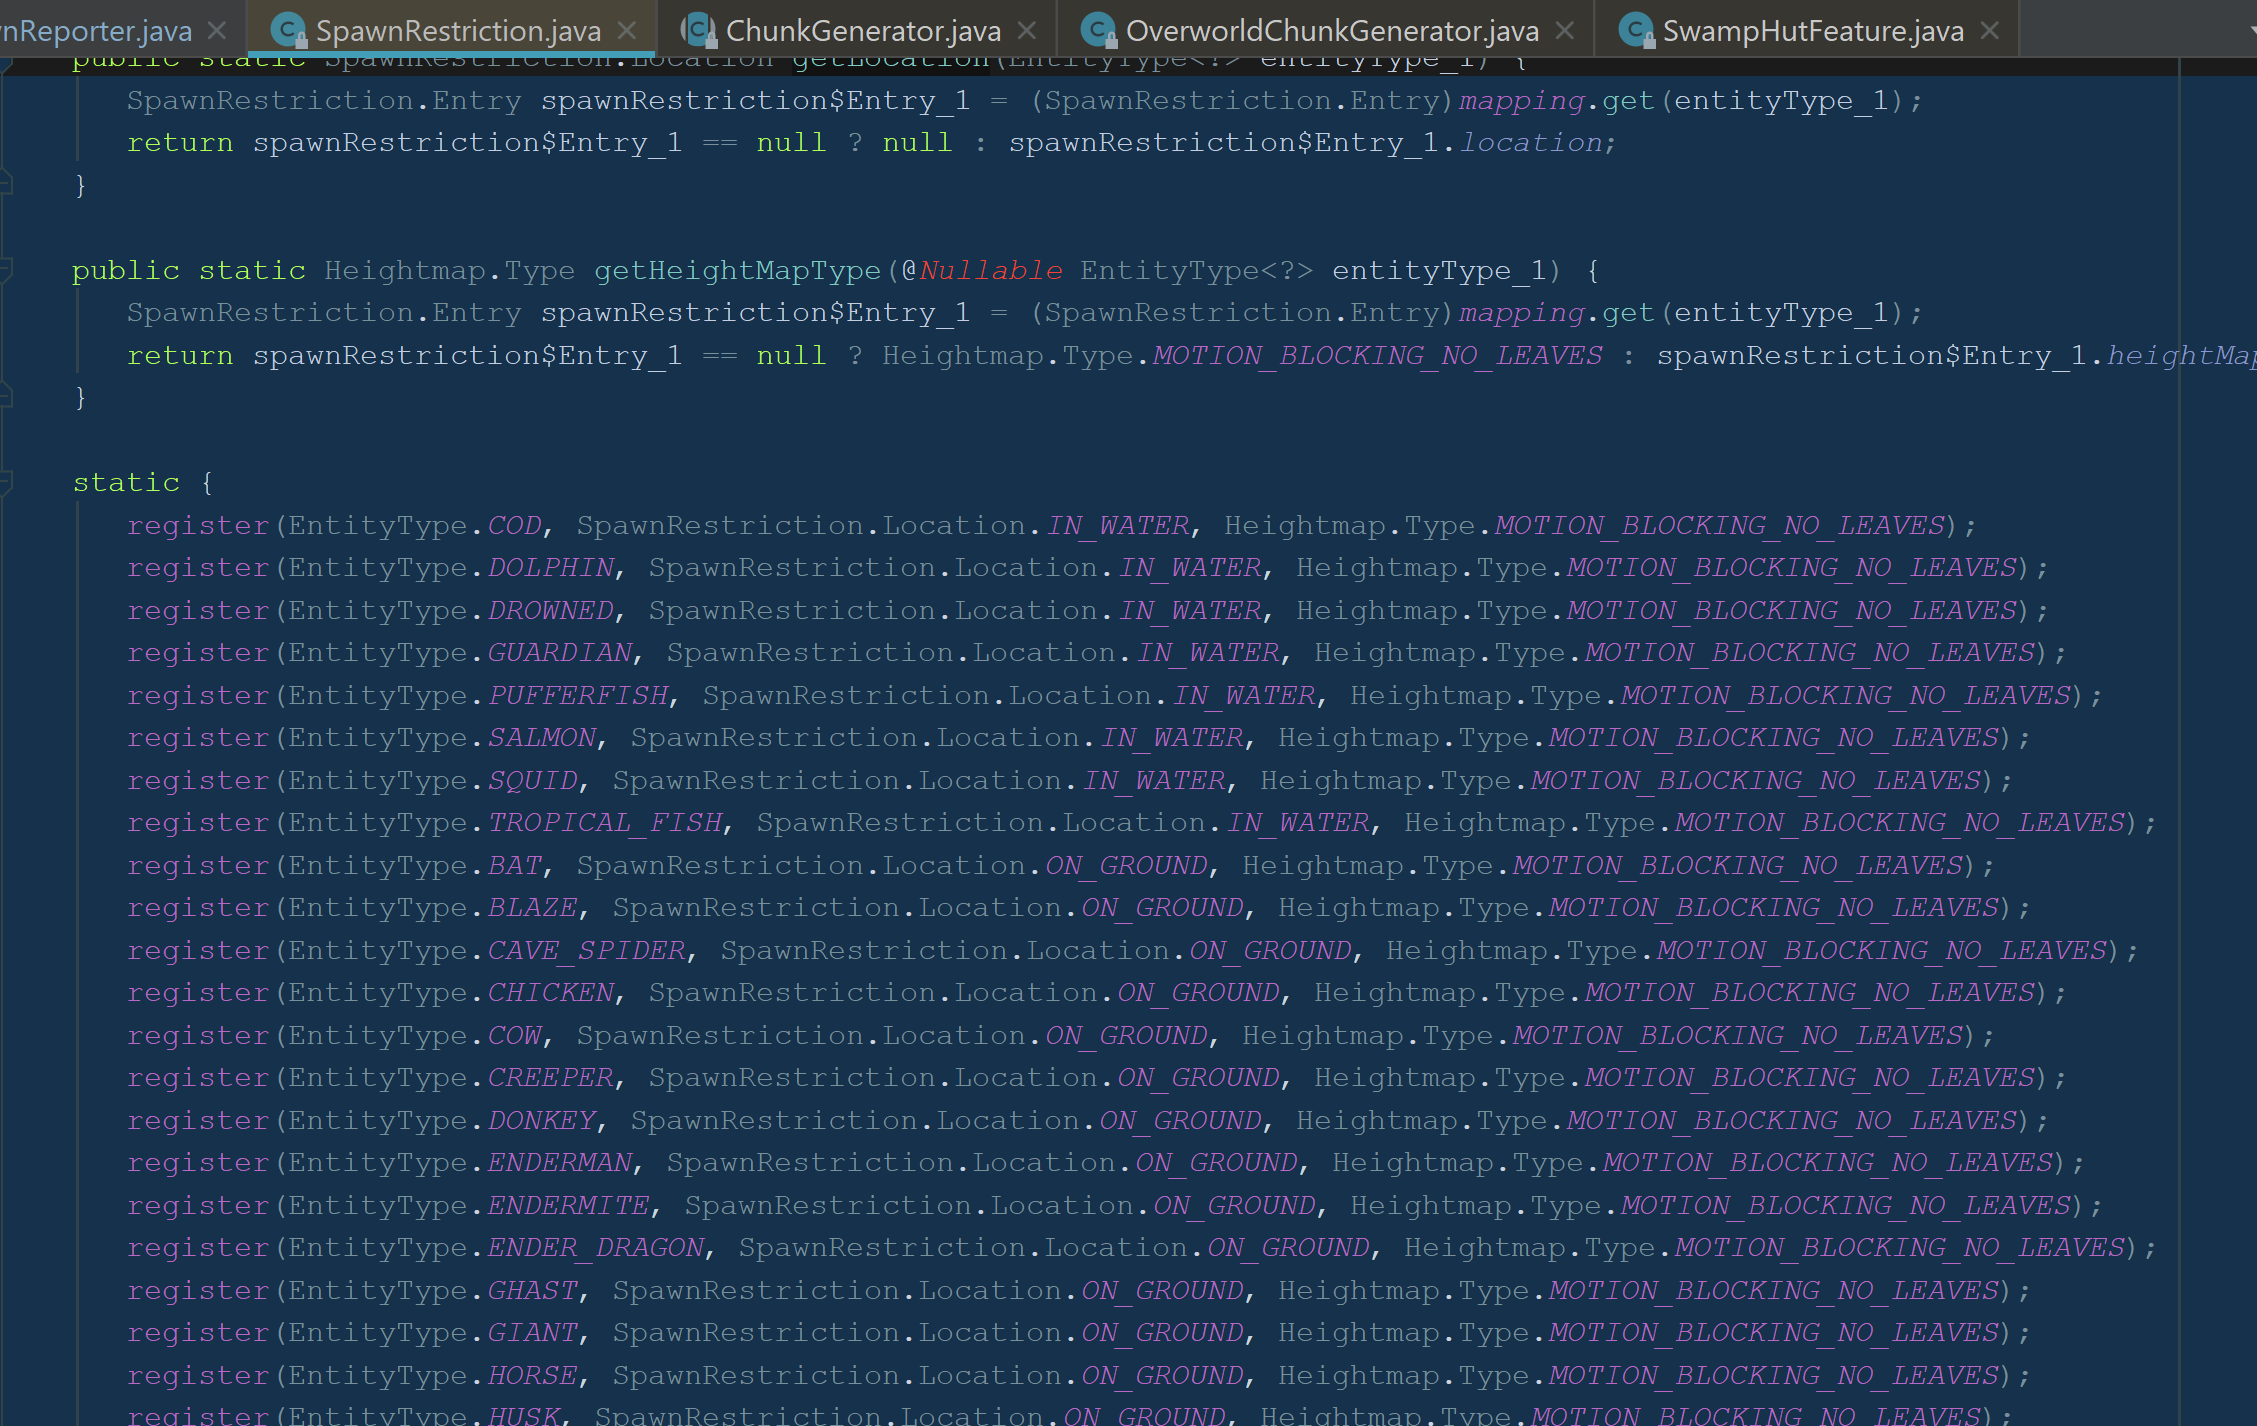
Task: Click the getHeightMapType method name
Action: (x=737, y=270)
